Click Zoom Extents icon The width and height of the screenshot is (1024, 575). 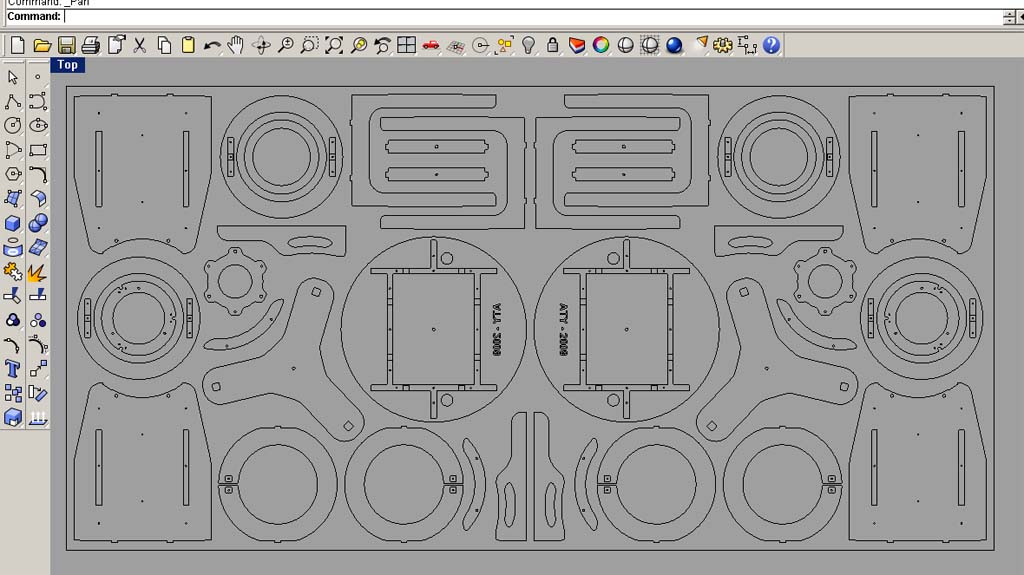(334, 45)
